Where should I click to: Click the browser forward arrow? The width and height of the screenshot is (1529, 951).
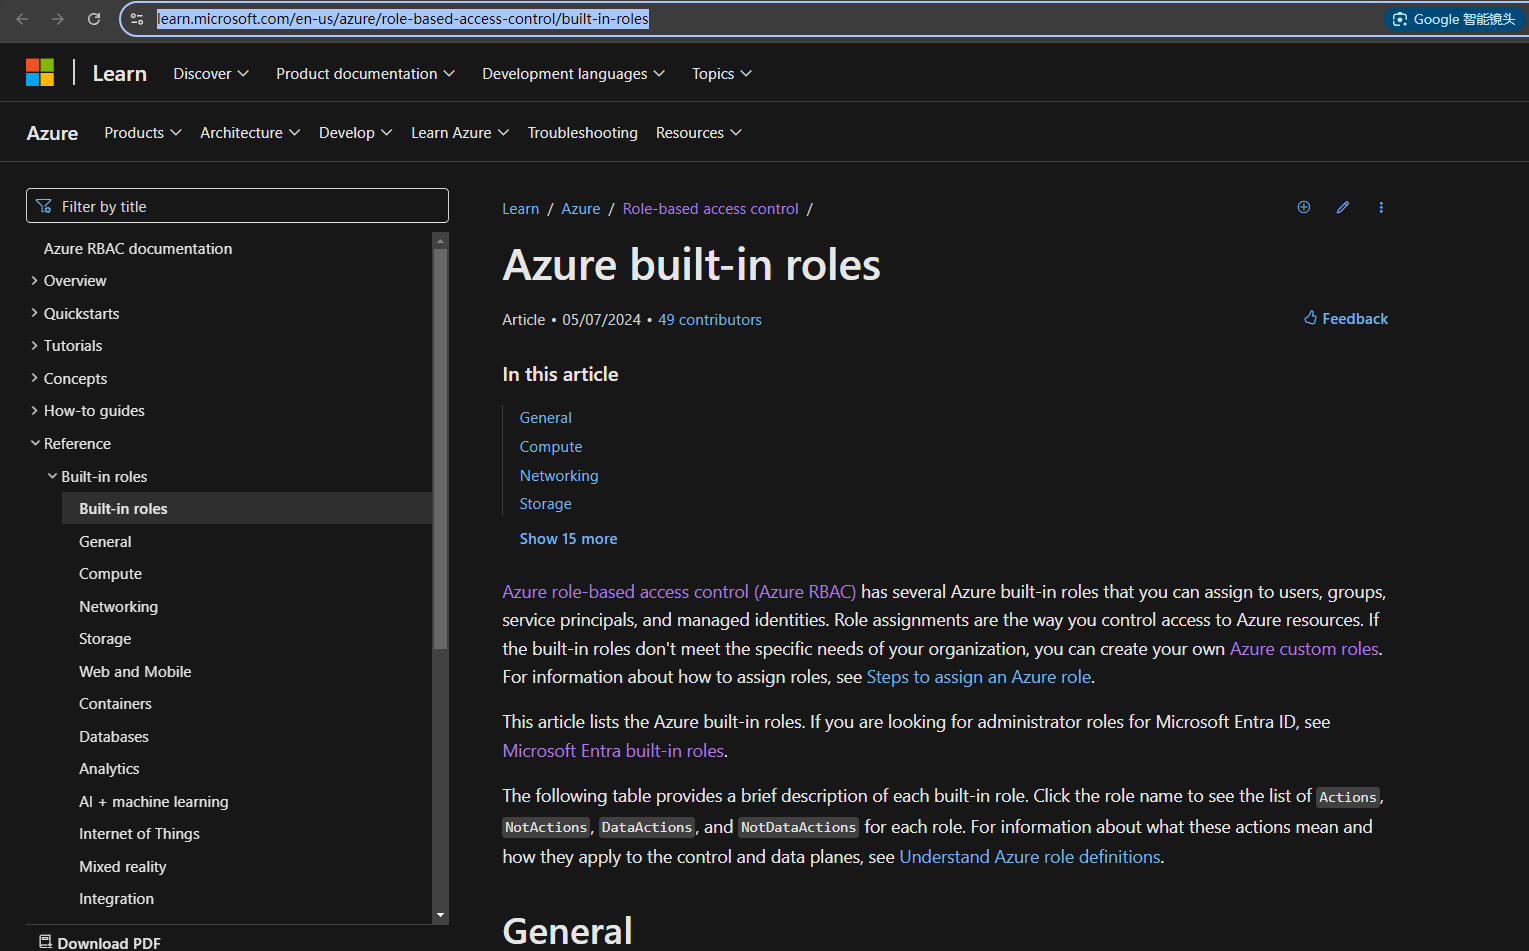point(58,19)
